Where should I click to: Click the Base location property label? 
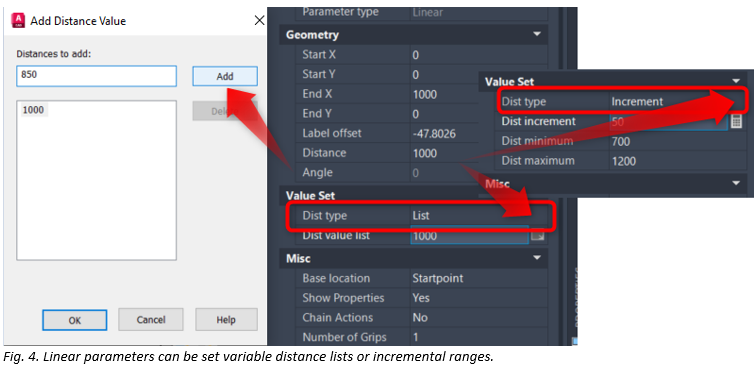pyautogui.click(x=336, y=278)
